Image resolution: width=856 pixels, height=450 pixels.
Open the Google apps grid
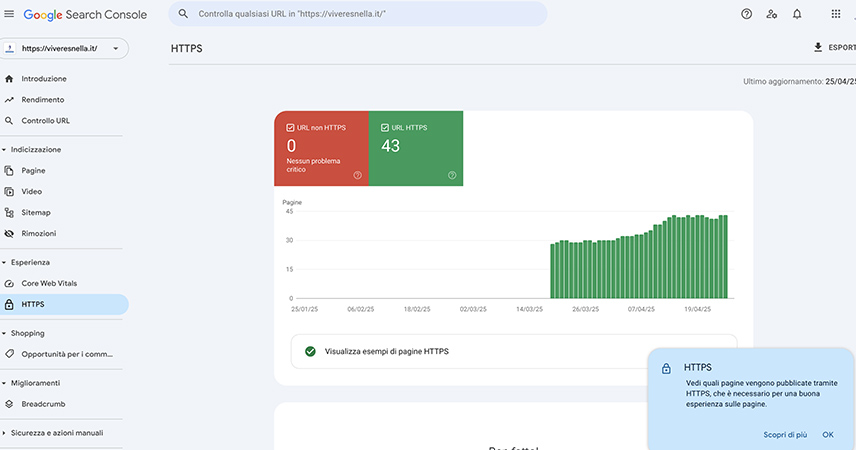[x=836, y=14]
